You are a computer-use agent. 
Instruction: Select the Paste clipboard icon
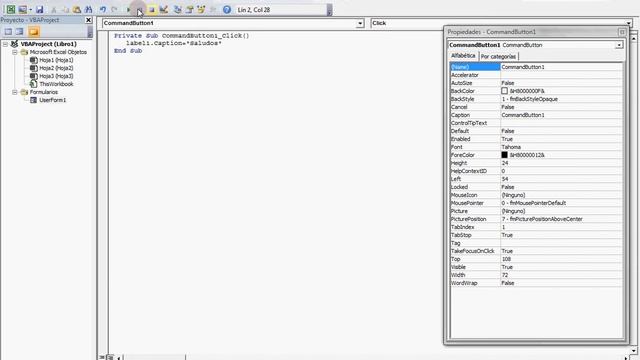[x=77, y=9]
